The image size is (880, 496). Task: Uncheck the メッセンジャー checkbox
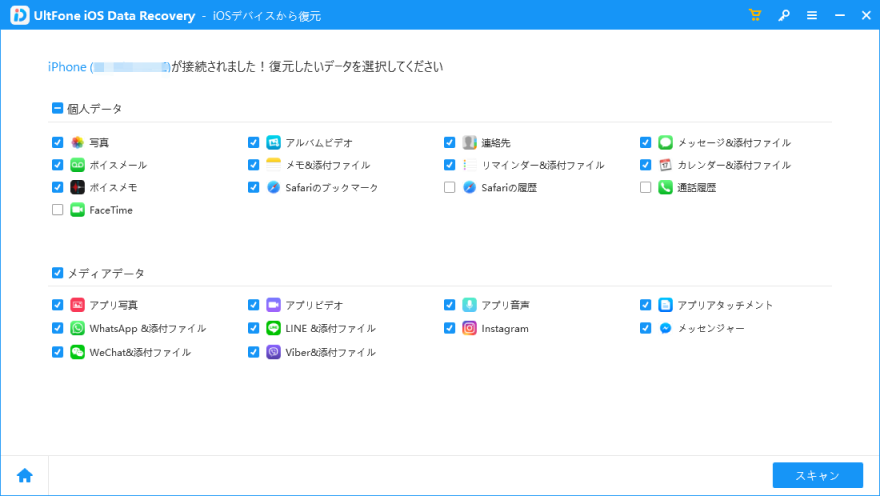(x=645, y=328)
